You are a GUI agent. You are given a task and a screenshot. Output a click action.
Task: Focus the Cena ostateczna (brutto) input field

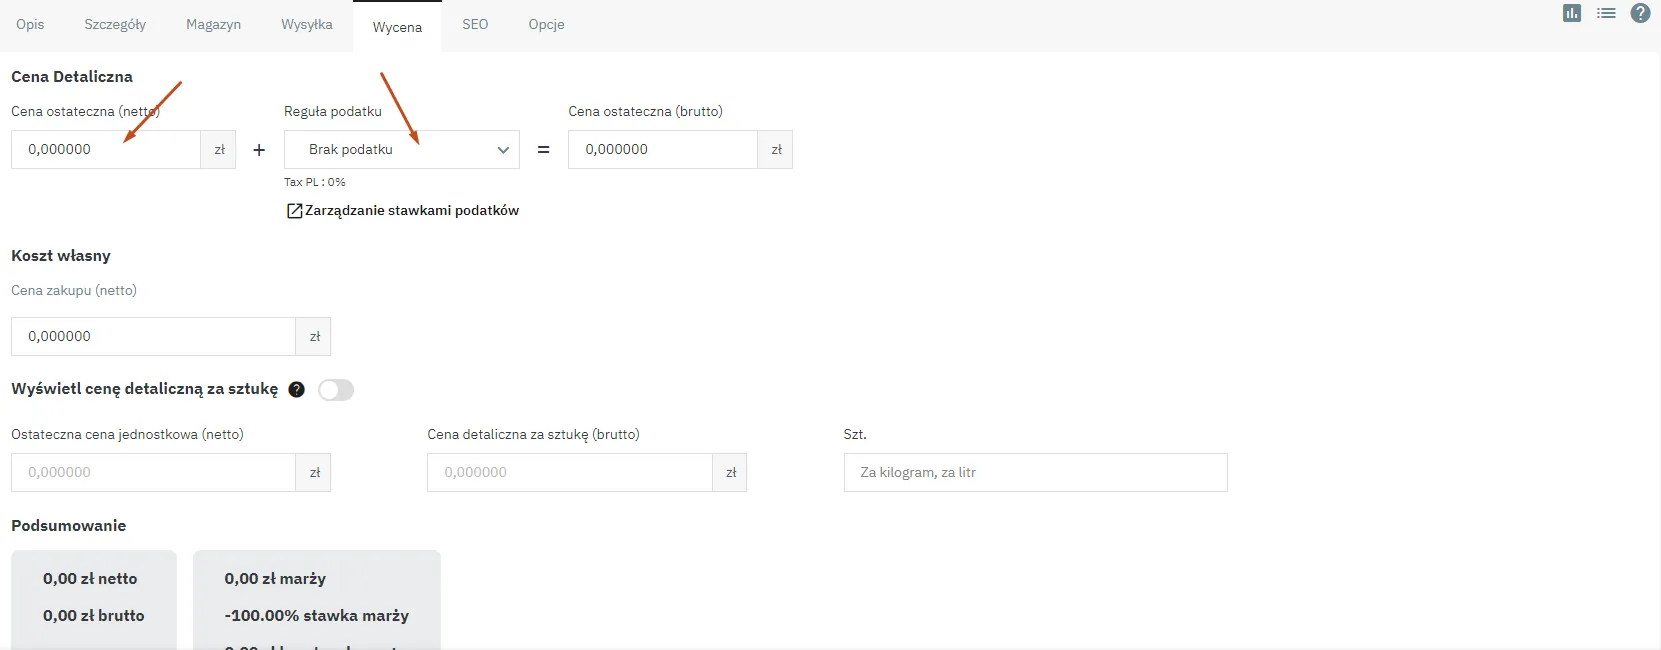pos(662,150)
